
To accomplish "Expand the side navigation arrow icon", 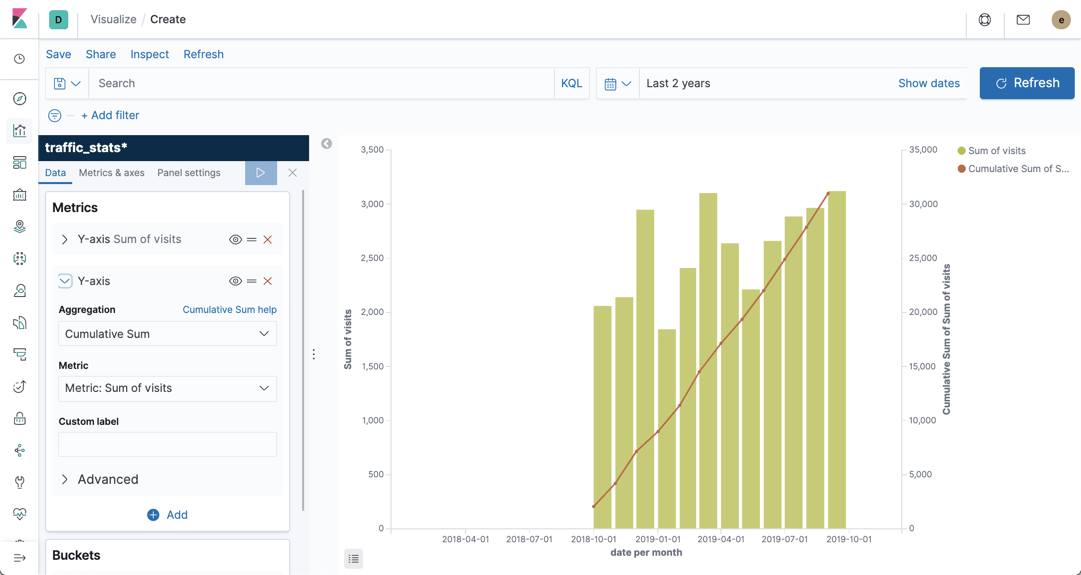I will [x=19, y=558].
